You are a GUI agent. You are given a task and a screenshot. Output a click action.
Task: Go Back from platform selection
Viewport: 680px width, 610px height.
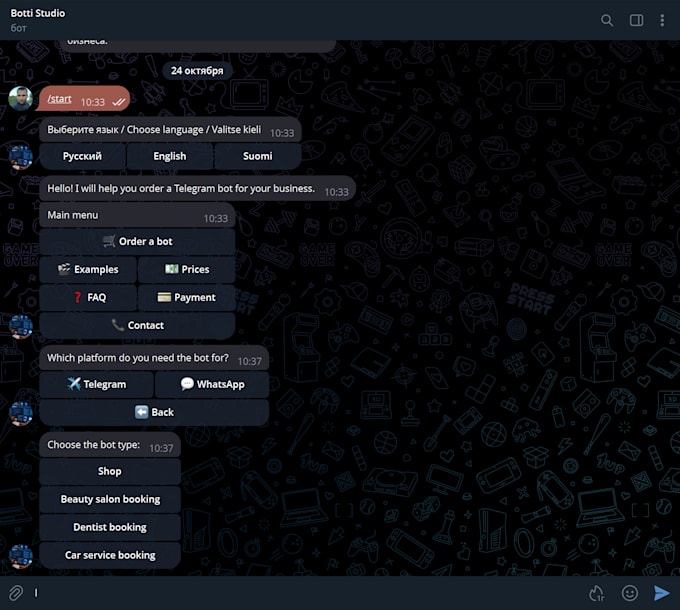(x=154, y=412)
